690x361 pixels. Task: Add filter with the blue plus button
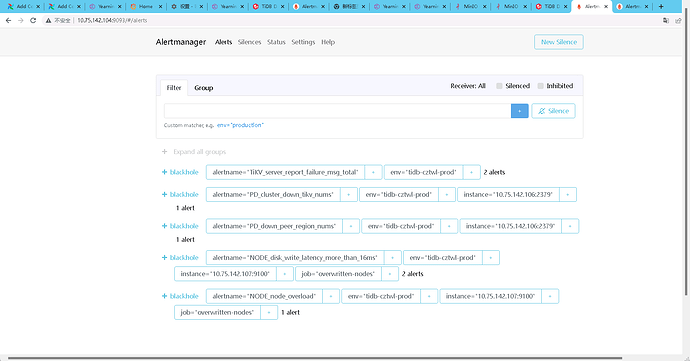point(520,111)
